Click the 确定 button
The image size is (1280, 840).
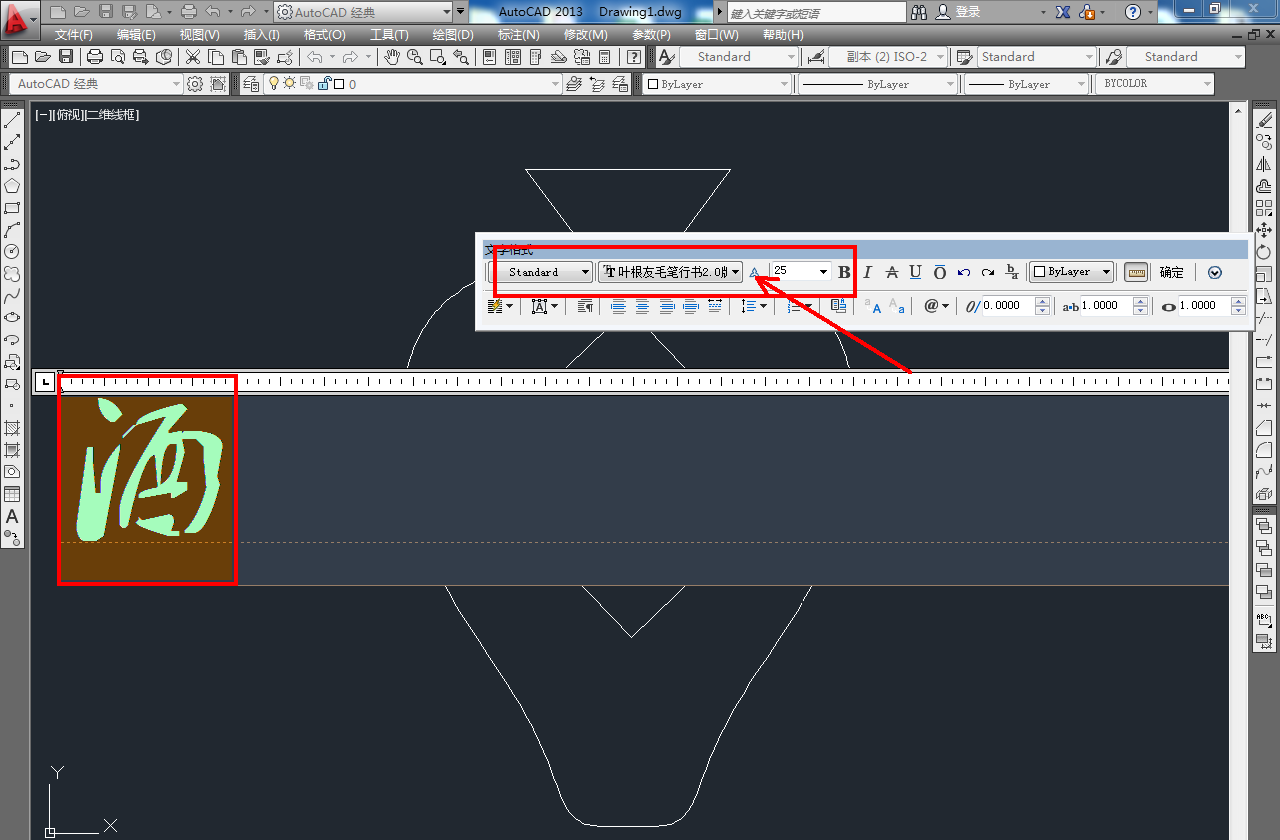pyautogui.click(x=1171, y=272)
